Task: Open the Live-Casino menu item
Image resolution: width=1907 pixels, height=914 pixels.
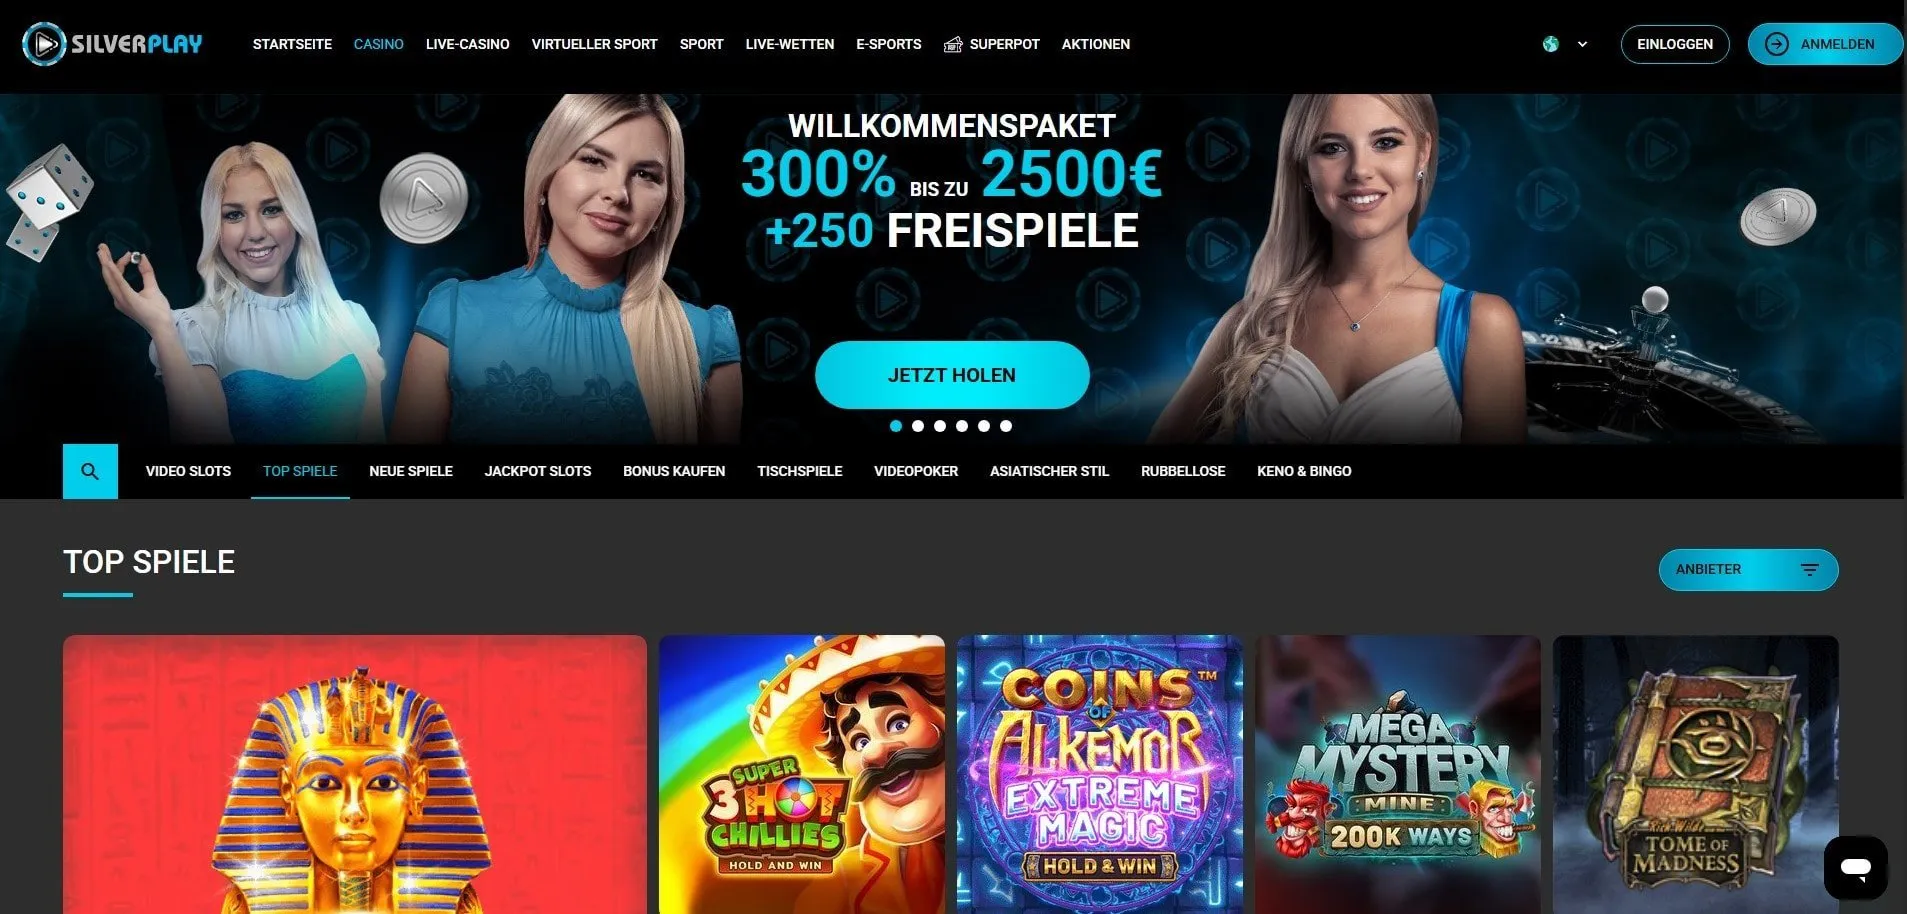Action: 467,44
